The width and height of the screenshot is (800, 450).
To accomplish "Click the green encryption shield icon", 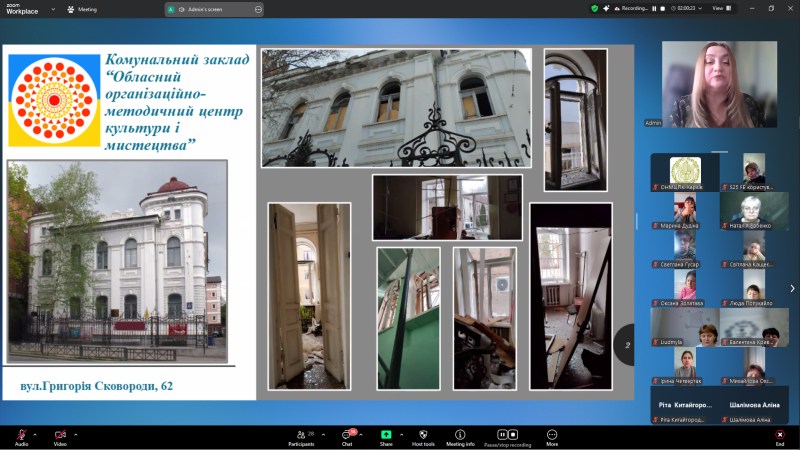I will (594, 8).
